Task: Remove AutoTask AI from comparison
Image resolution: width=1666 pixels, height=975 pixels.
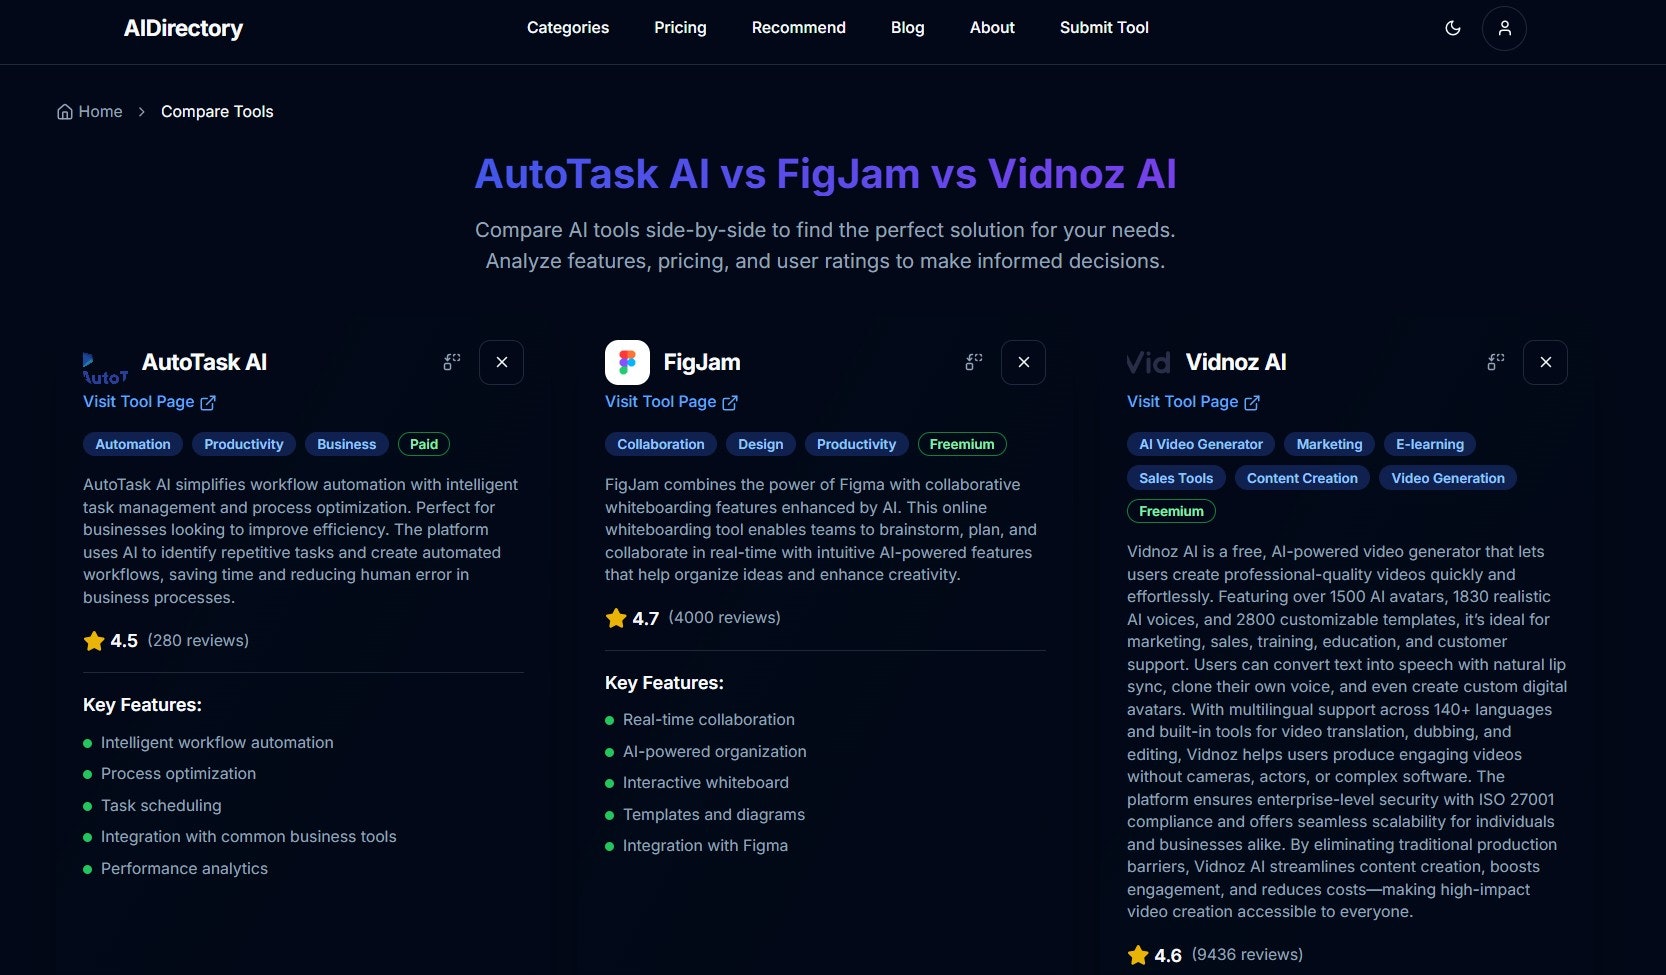Action: pyautogui.click(x=502, y=362)
